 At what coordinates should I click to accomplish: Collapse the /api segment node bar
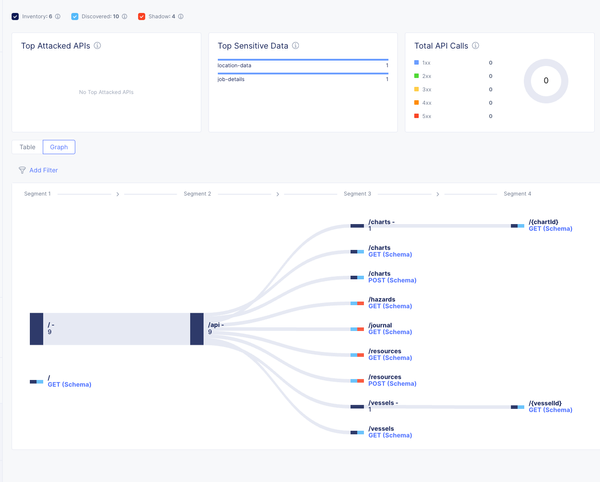tap(197, 329)
